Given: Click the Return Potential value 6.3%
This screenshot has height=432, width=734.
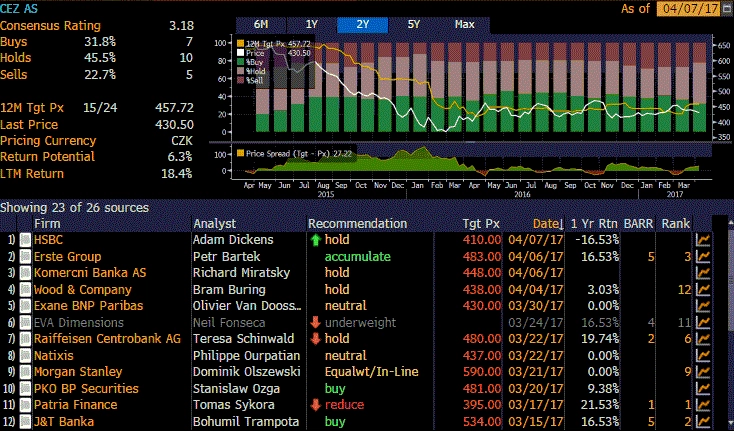Looking at the screenshot, I should pyautogui.click(x=180, y=157).
